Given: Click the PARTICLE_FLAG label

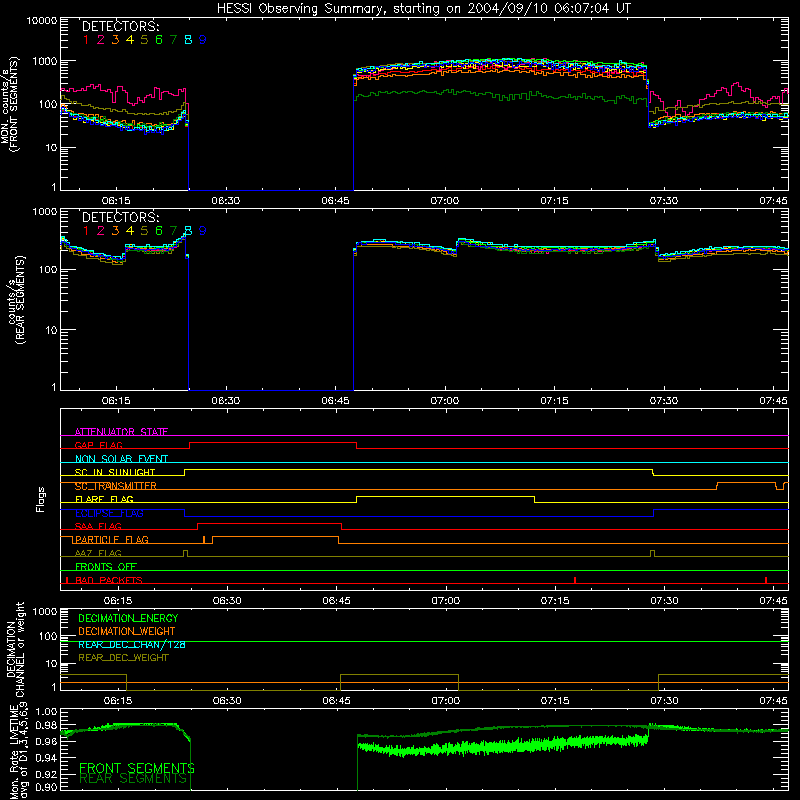Looking at the screenshot, I should point(112,540).
